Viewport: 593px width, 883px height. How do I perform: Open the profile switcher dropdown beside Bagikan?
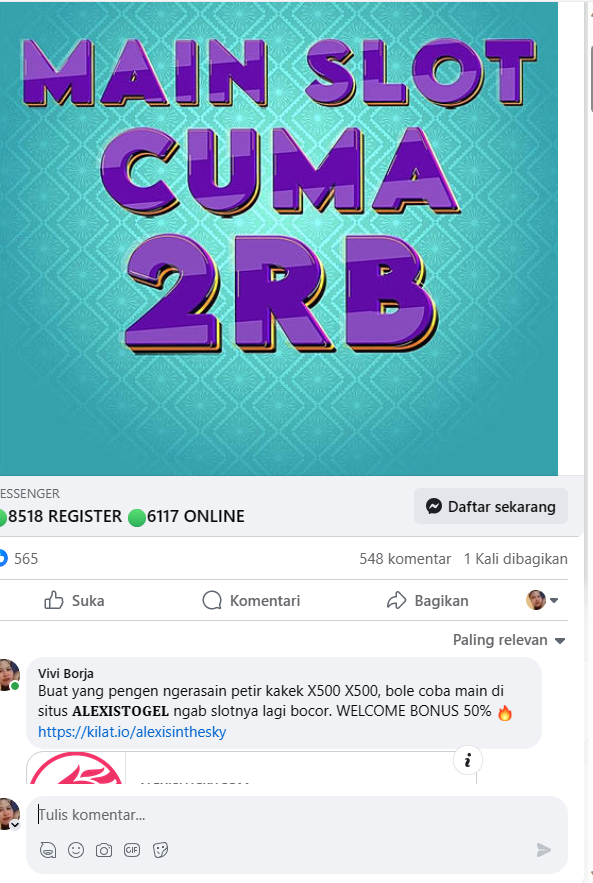click(x=542, y=600)
